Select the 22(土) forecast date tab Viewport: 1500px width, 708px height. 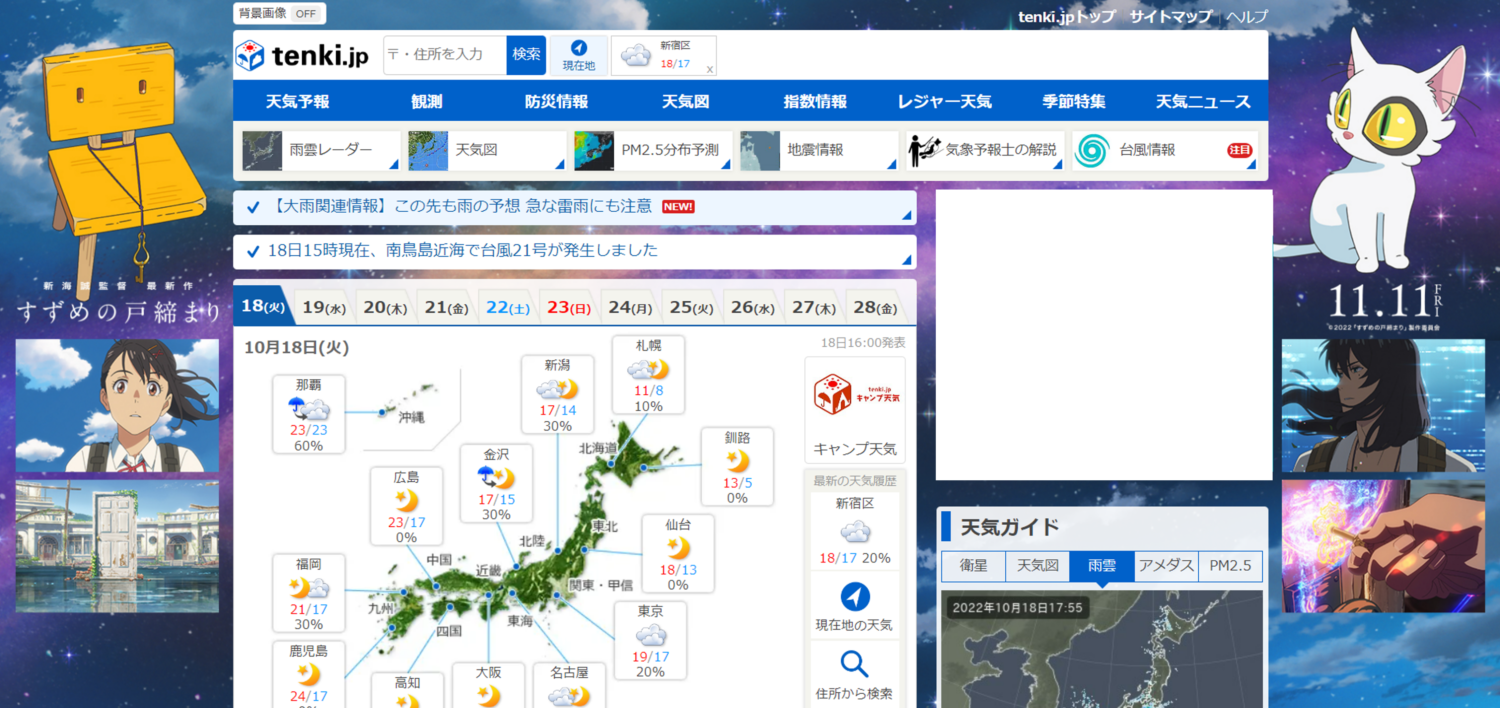[x=508, y=308]
